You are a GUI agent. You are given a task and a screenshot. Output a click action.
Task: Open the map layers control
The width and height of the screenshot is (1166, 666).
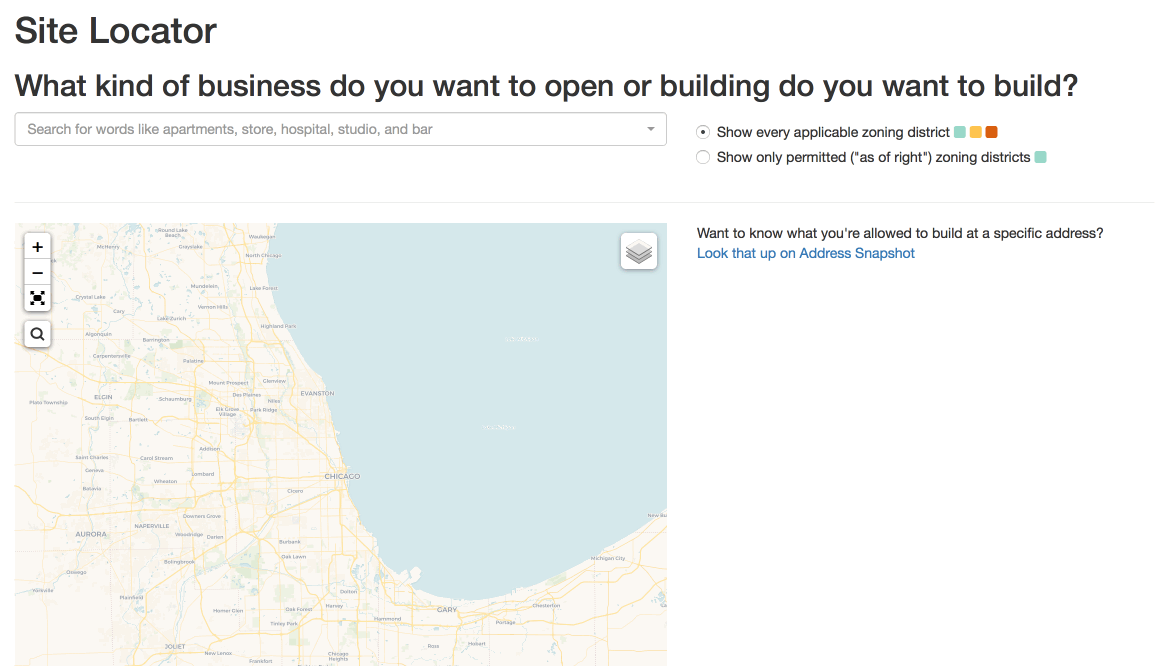pos(639,251)
